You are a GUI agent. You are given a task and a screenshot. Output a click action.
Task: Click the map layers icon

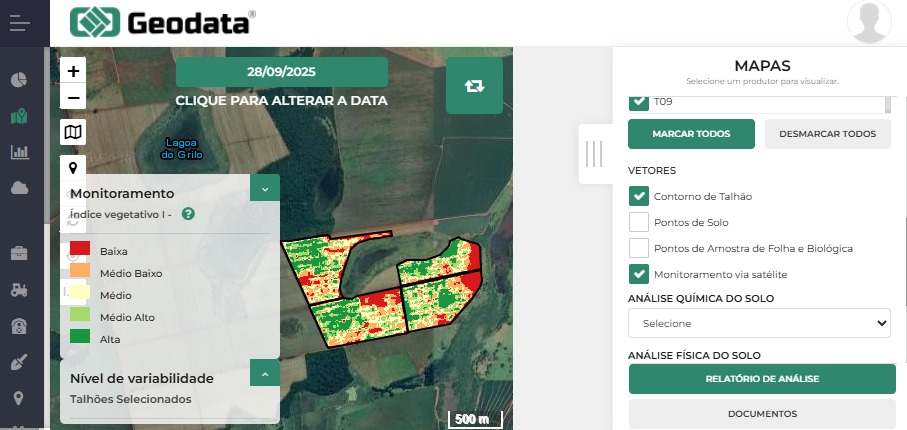click(x=73, y=132)
